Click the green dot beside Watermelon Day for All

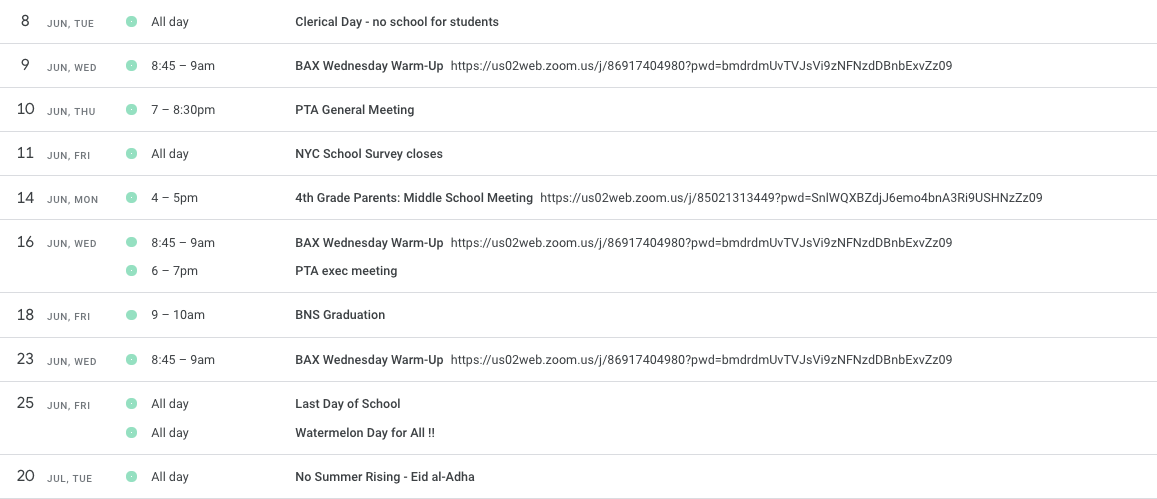[131, 433]
